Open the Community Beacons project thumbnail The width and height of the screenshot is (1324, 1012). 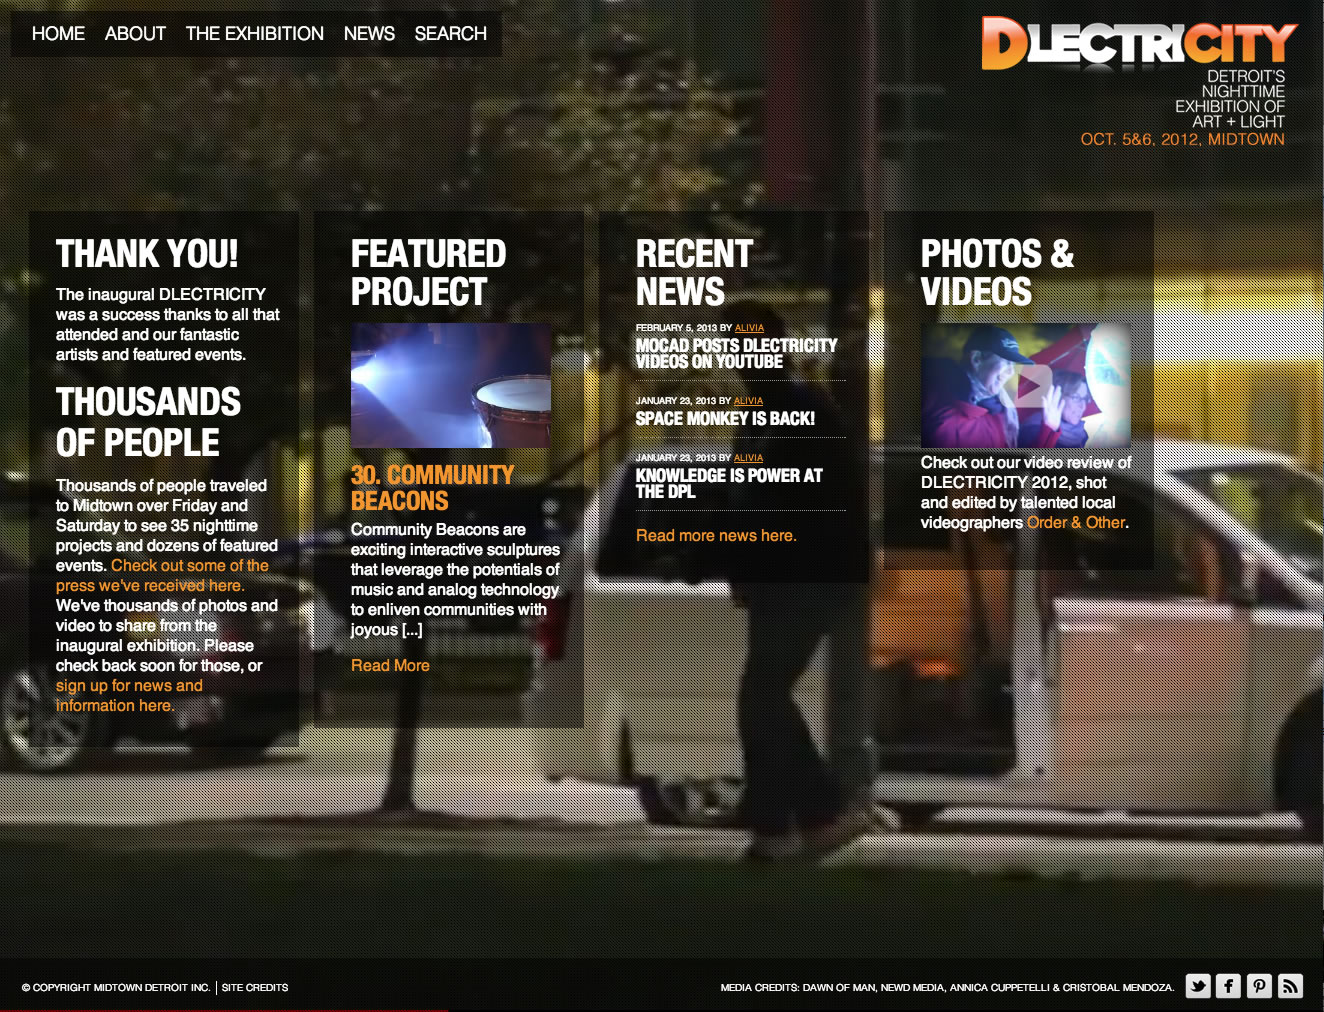(451, 385)
